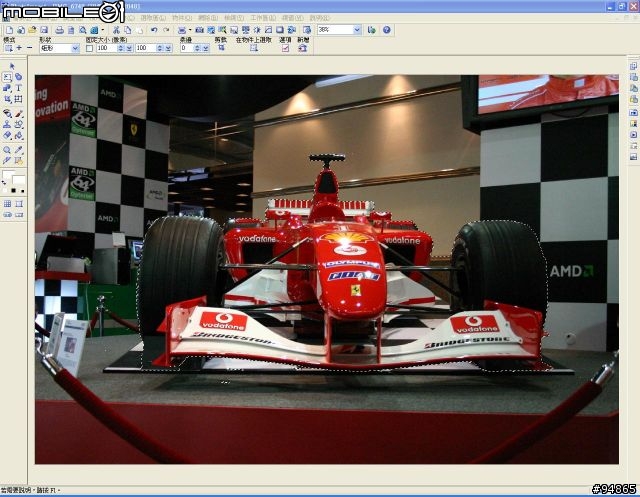Open the zoom percentage dropdown
Image resolution: width=640 pixels, height=497 pixels.
357,30
